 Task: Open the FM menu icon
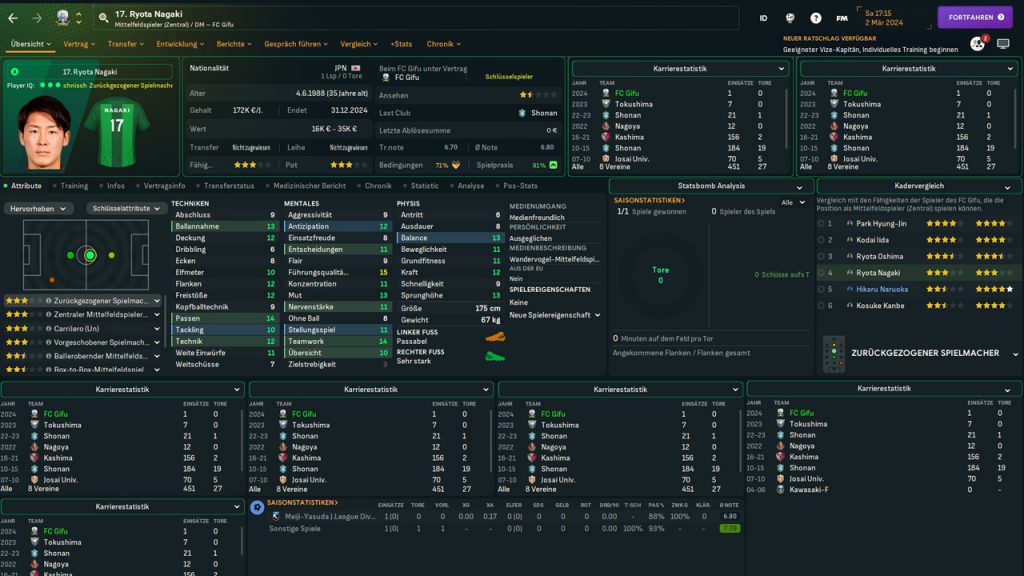(x=842, y=18)
